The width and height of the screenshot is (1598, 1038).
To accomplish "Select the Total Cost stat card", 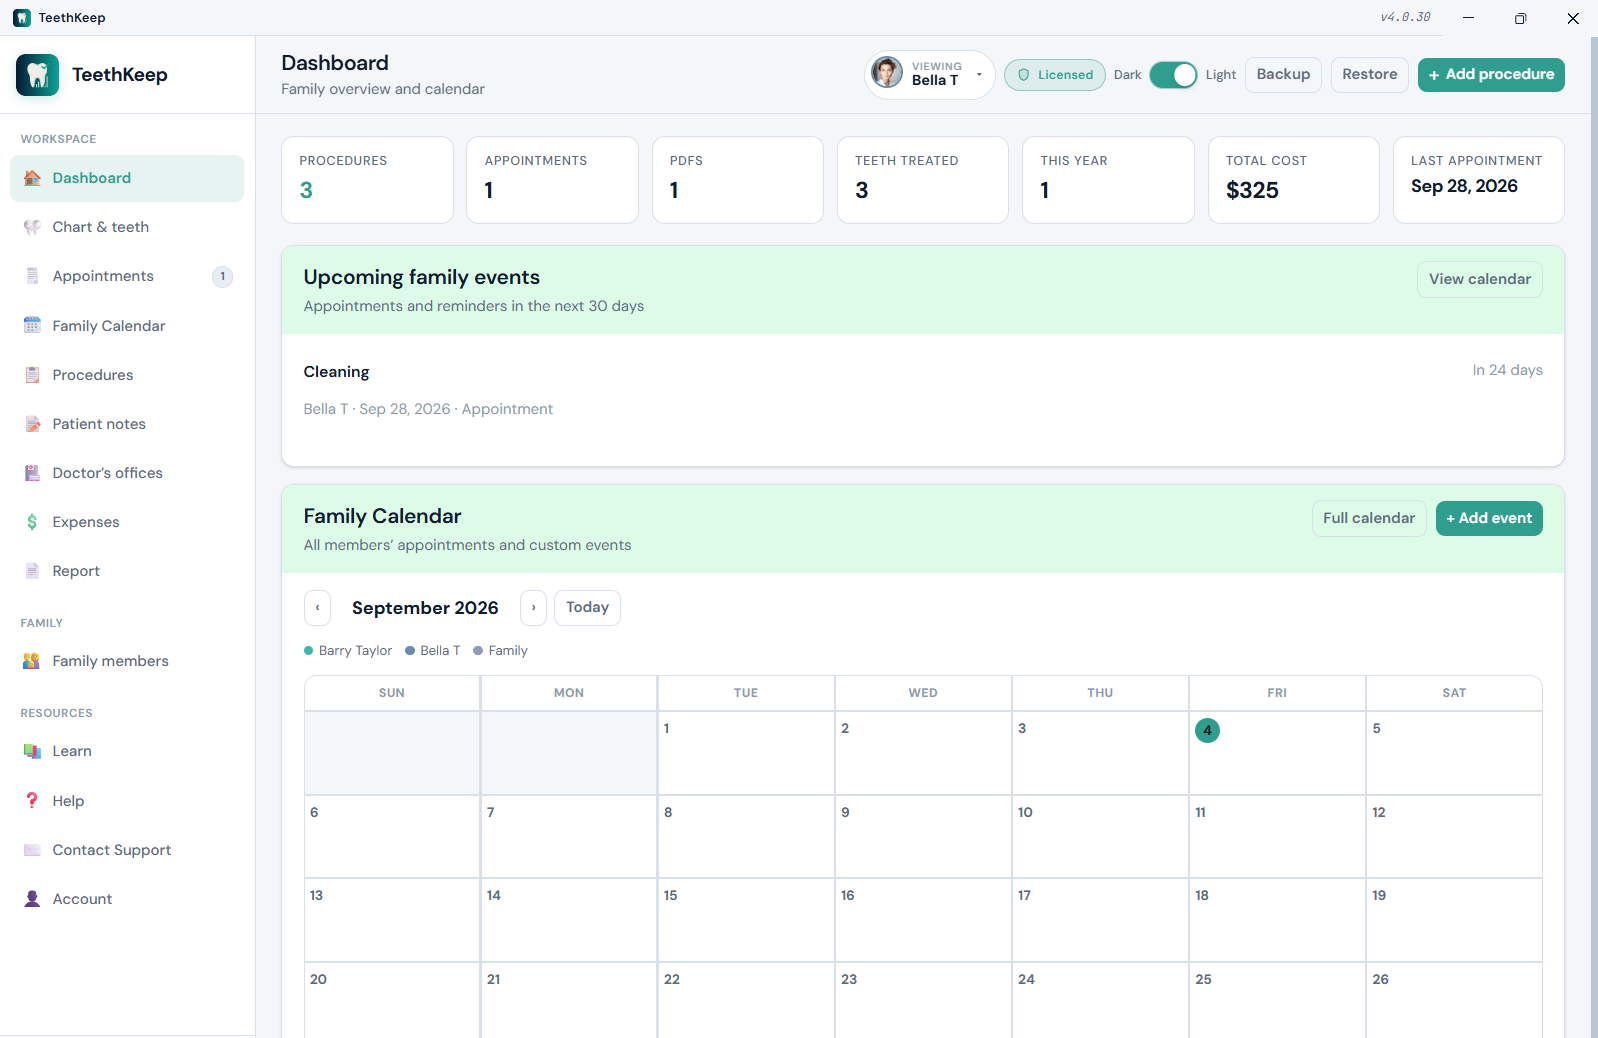I will click(1294, 180).
